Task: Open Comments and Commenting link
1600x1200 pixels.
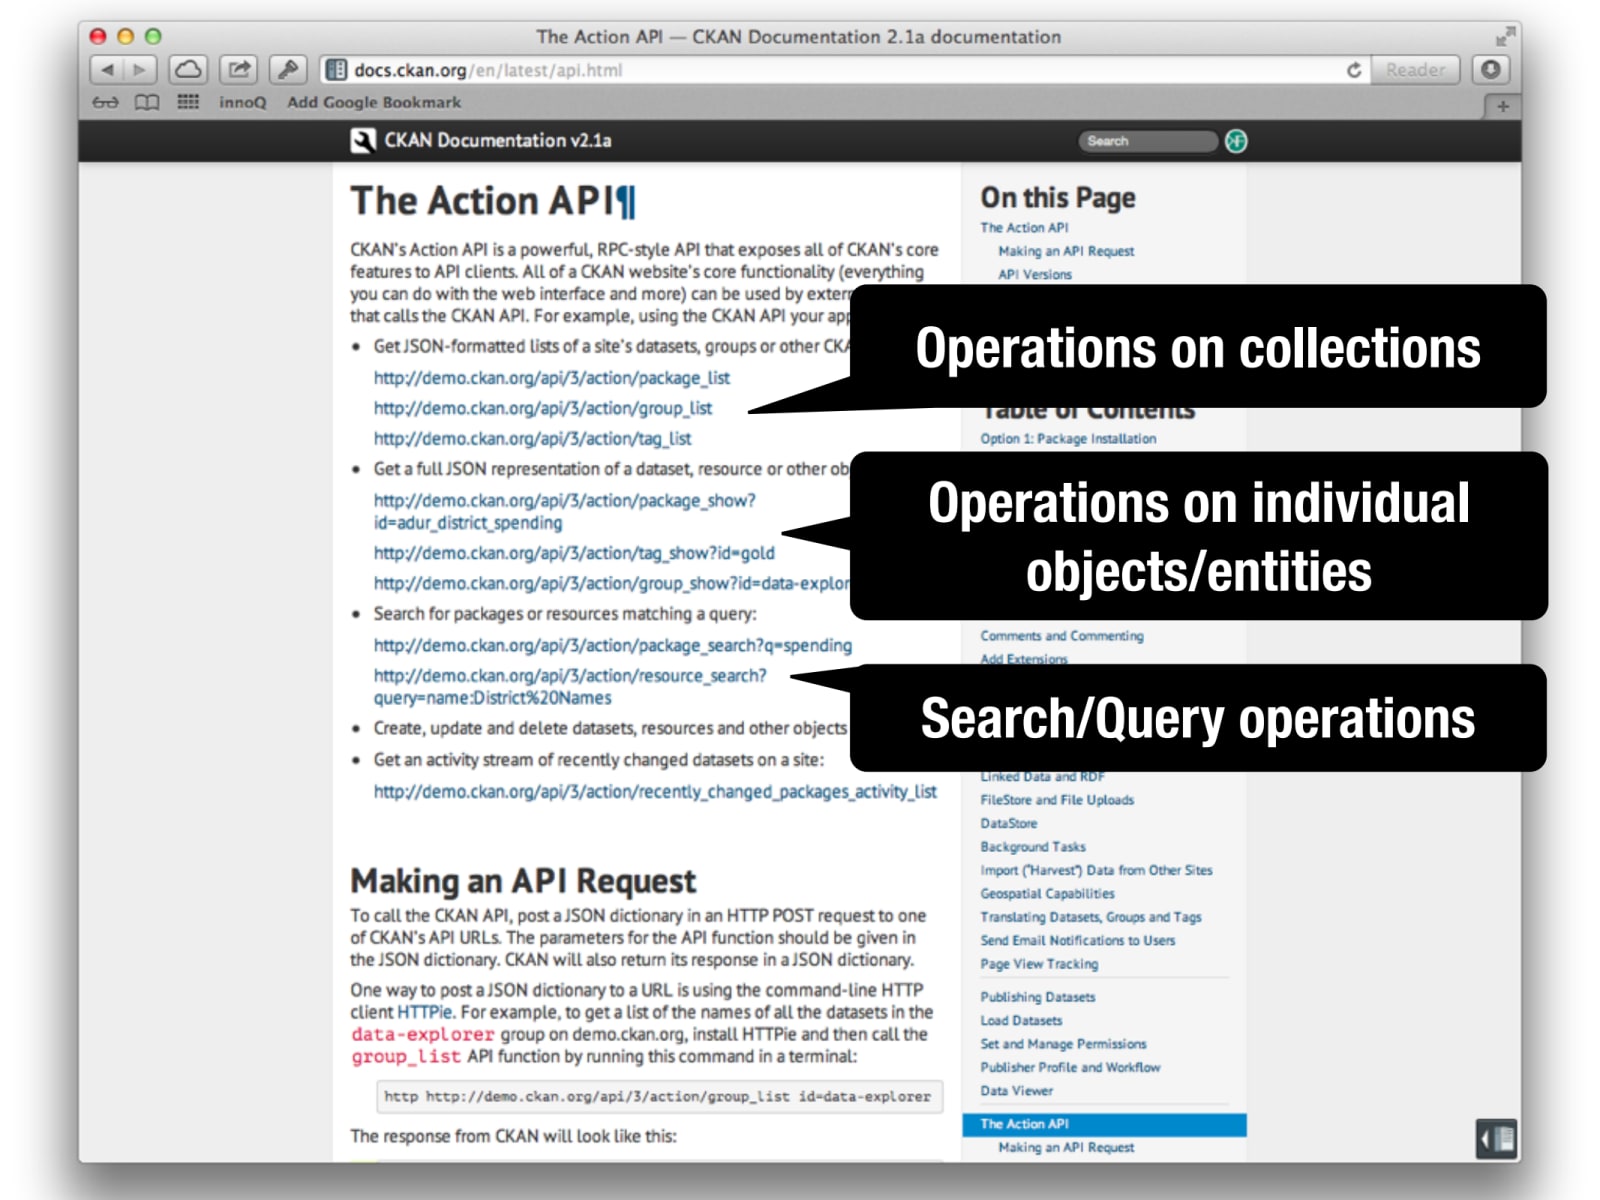Action: click(x=1062, y=635)
